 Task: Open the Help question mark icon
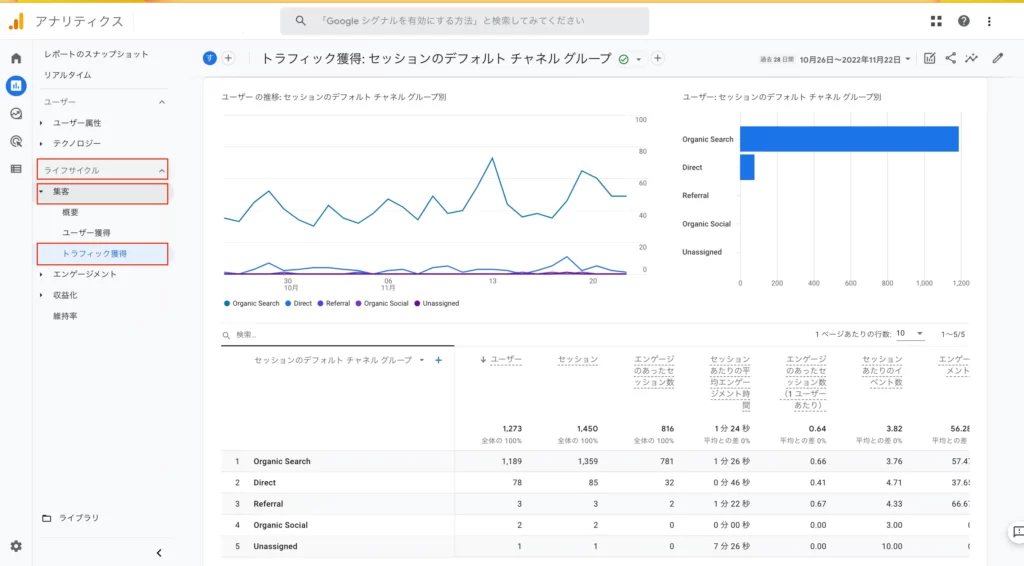[963, 22]
